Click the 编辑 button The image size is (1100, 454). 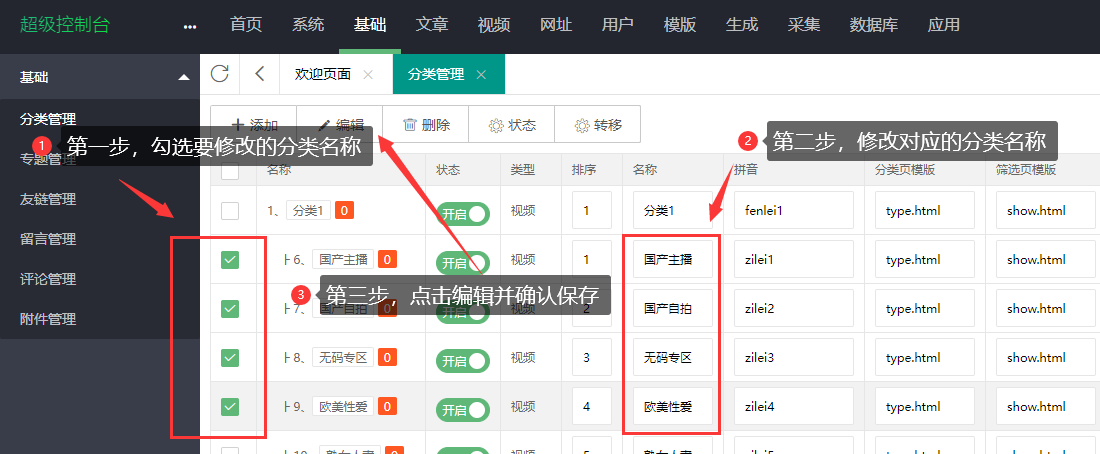point(340,125)
